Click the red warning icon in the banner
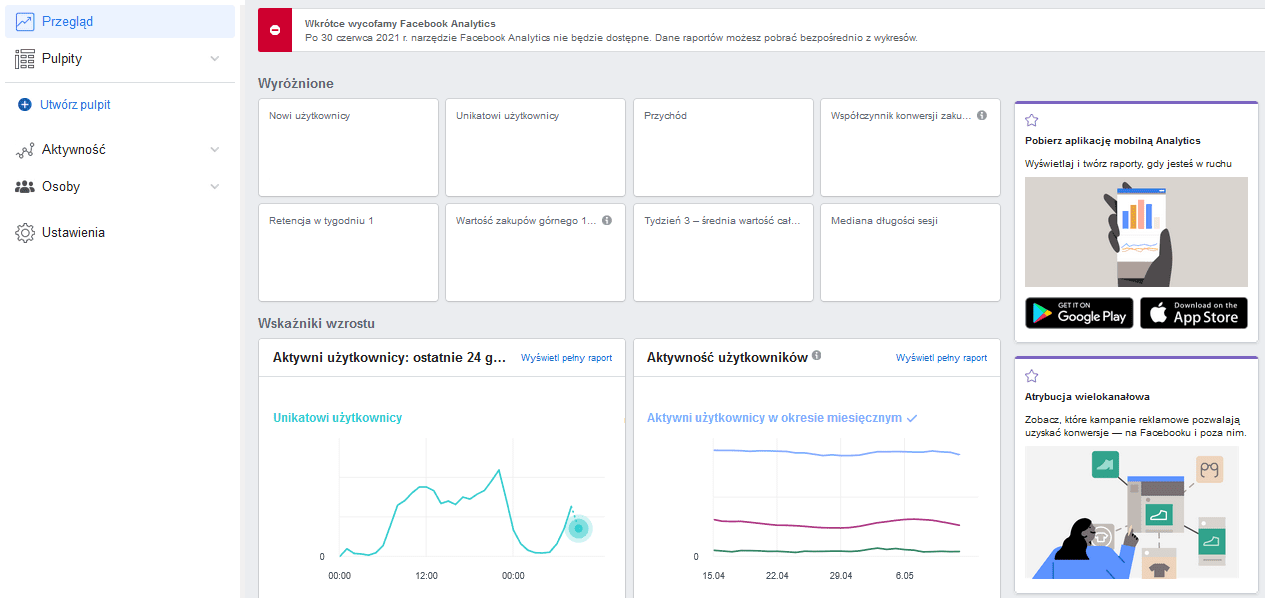 (275, 30)
